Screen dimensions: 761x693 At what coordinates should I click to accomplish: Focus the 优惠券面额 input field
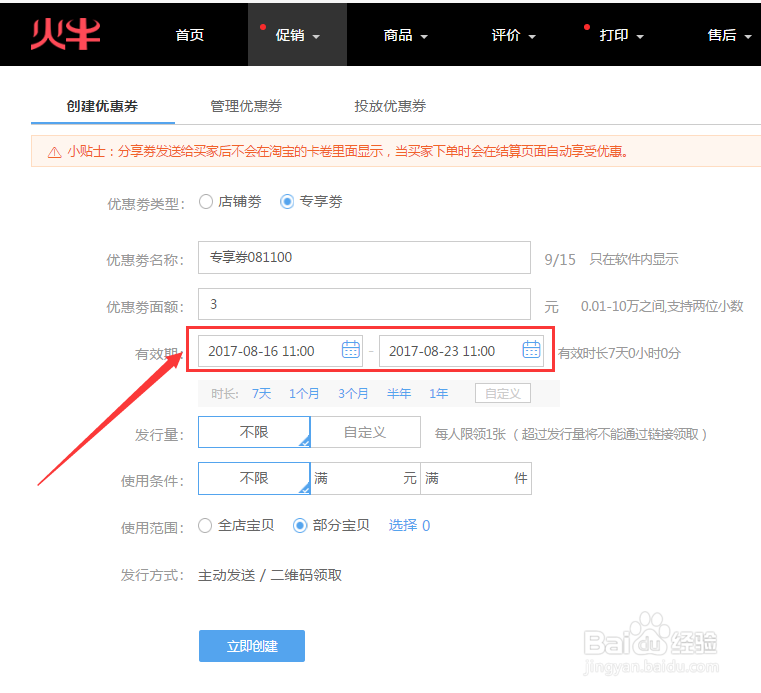coord(364,304)
